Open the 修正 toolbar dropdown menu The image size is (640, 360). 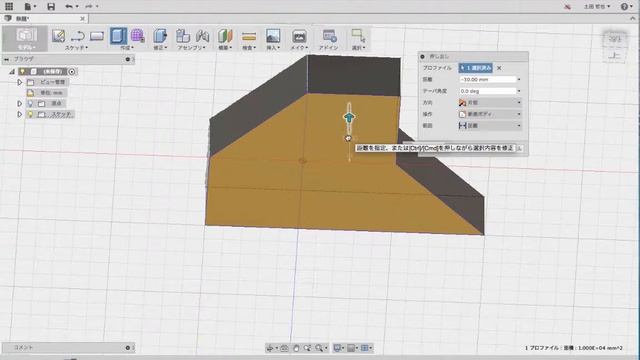160,48
